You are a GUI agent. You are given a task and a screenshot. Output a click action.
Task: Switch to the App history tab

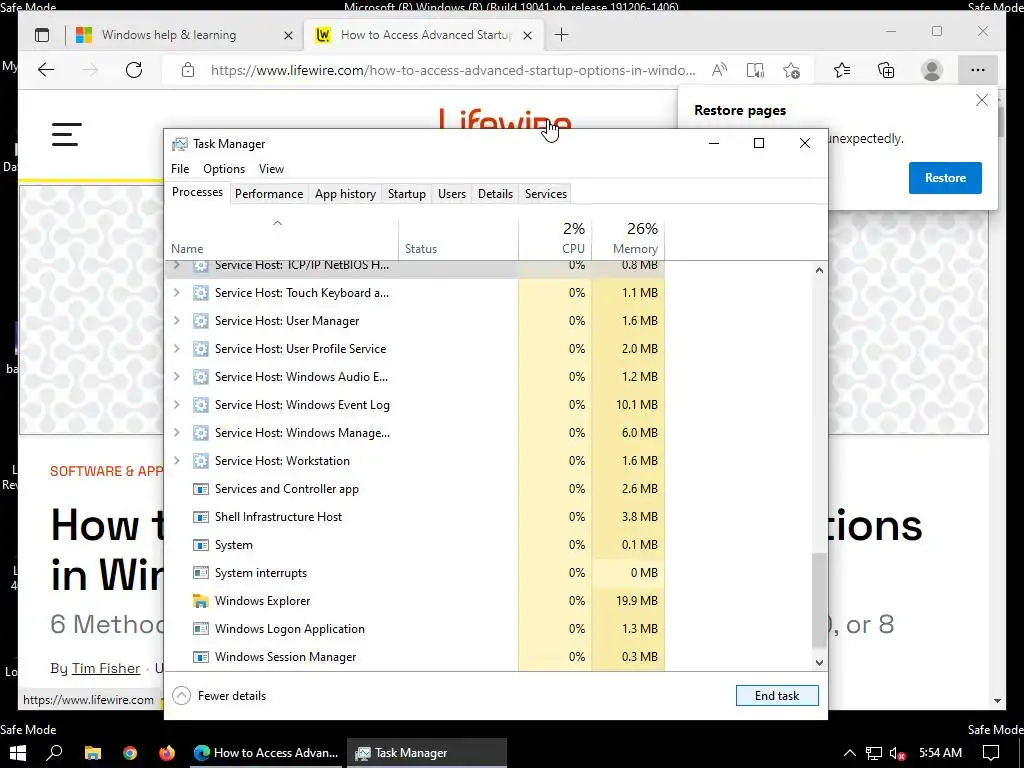(x=345, y=194)
